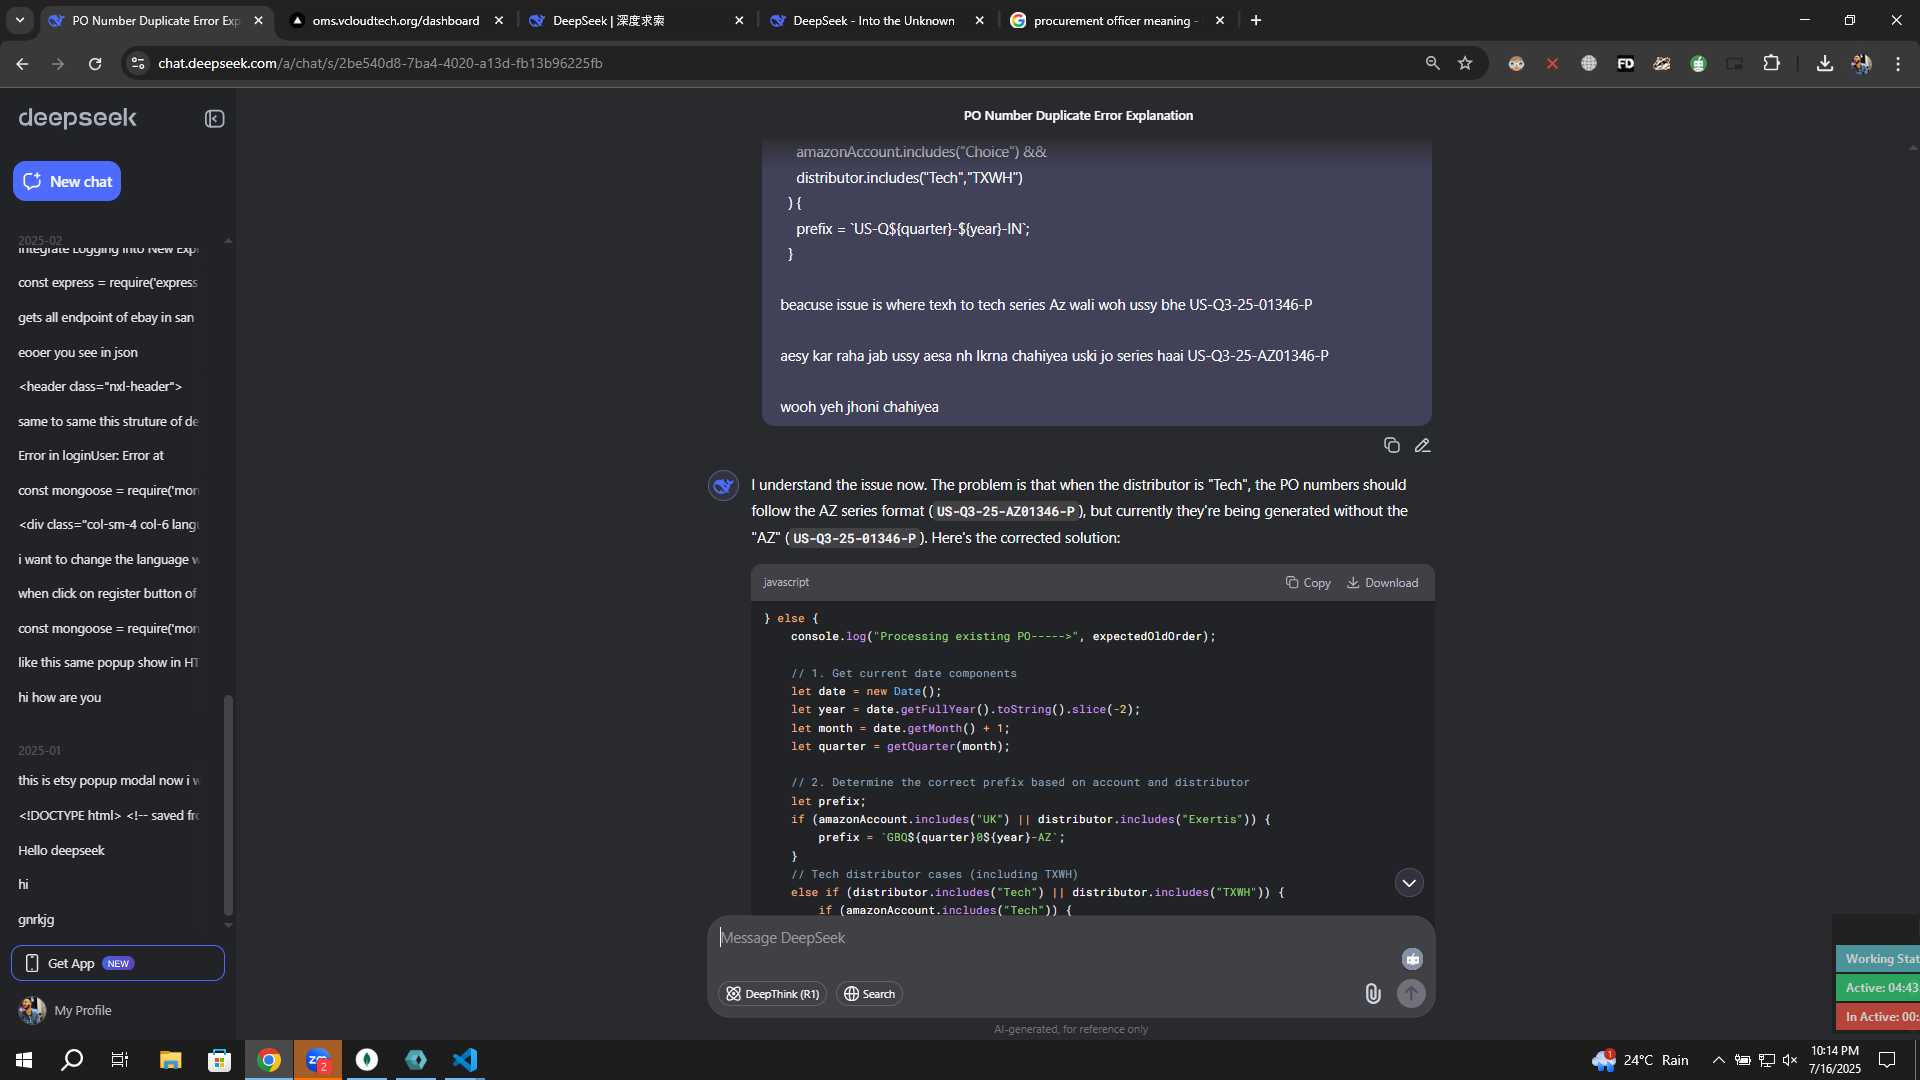Open the browser extensions puzzle icon
Screen dimensions: 1920x1080
tap(1771, 63)
